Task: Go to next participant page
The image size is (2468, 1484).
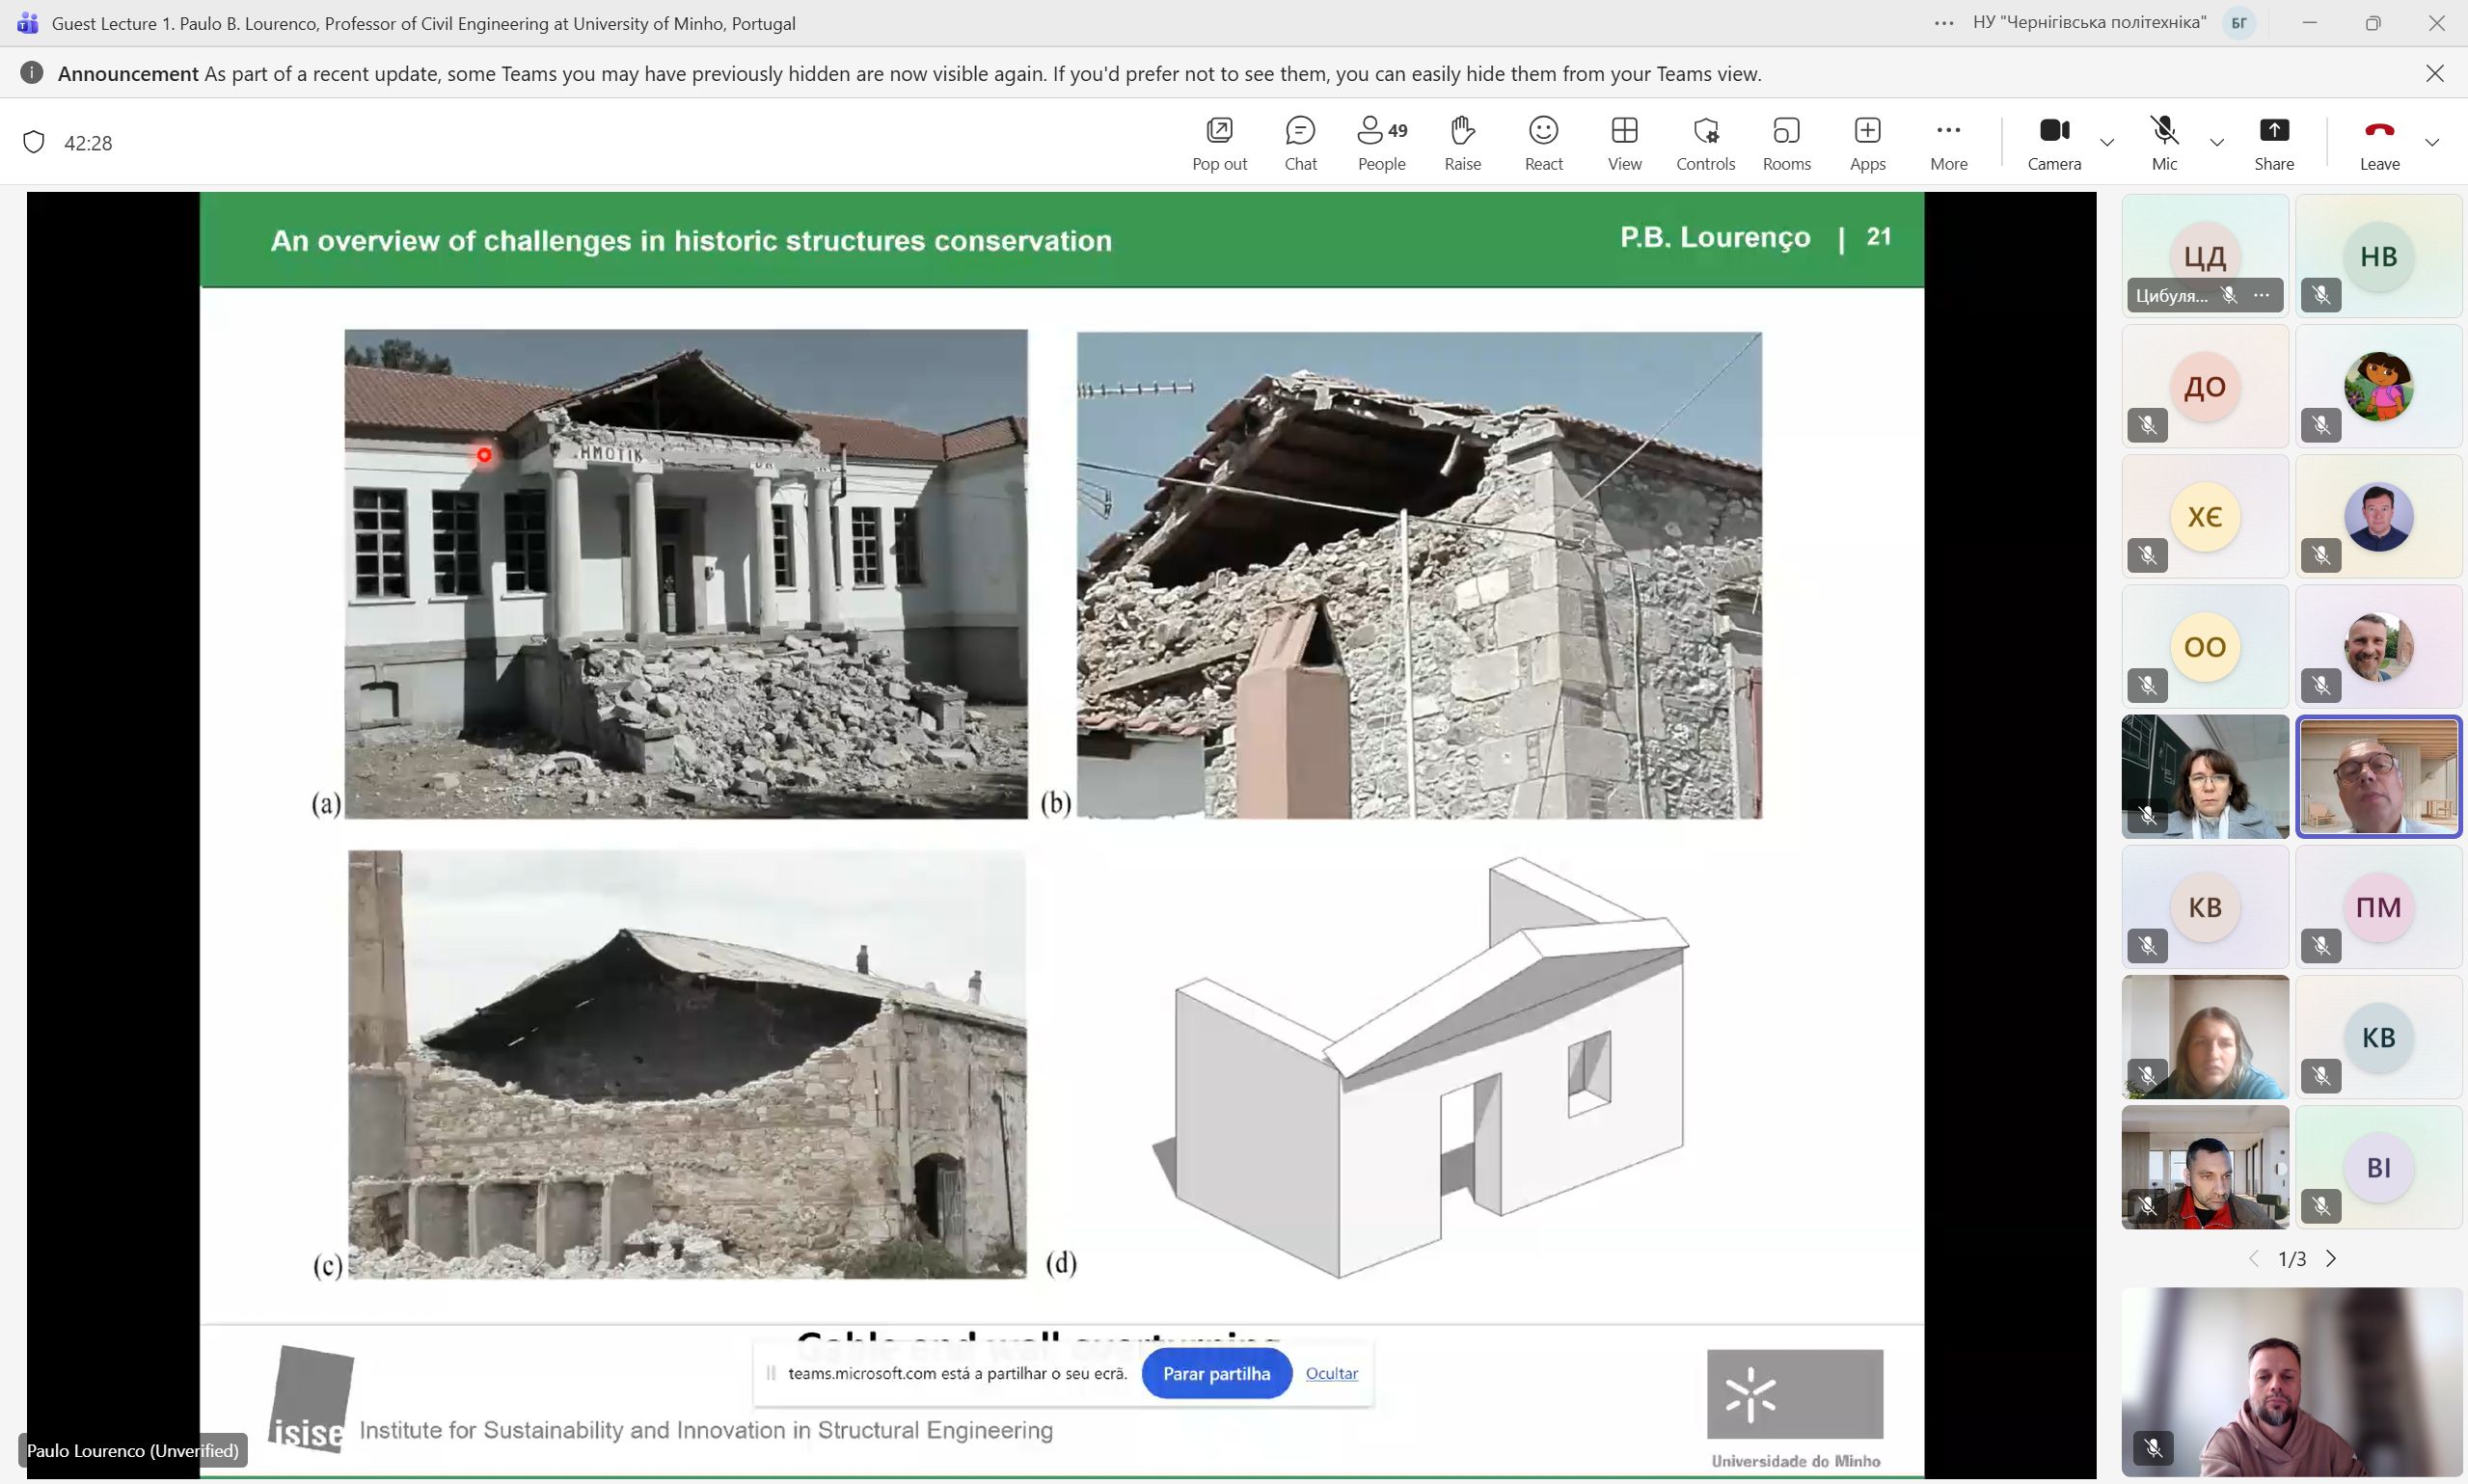Action: point(2331,1258)
